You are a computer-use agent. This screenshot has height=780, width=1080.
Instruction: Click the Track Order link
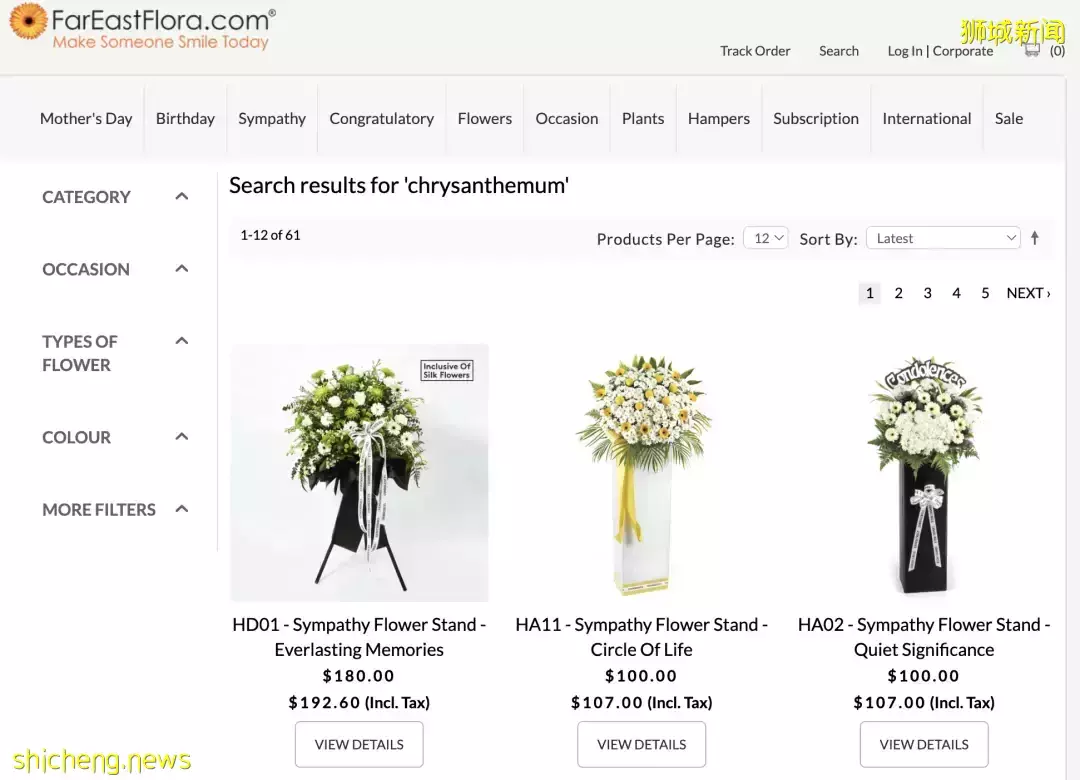pos(755,51)
